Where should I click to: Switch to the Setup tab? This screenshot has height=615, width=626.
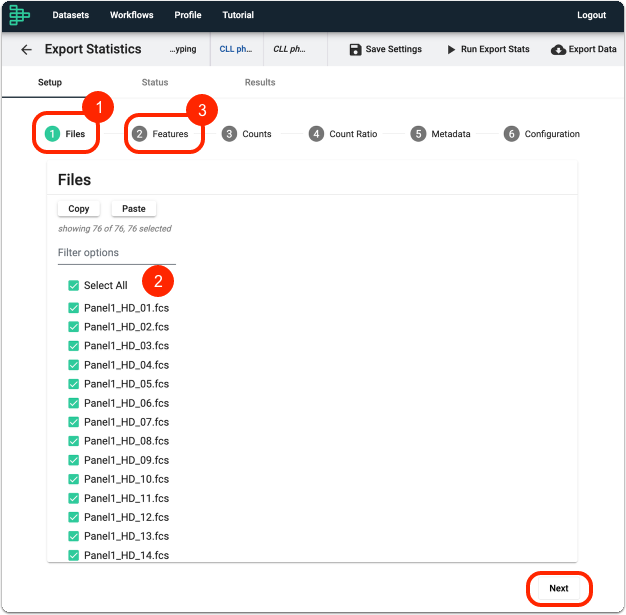click(x=50, y=82)
